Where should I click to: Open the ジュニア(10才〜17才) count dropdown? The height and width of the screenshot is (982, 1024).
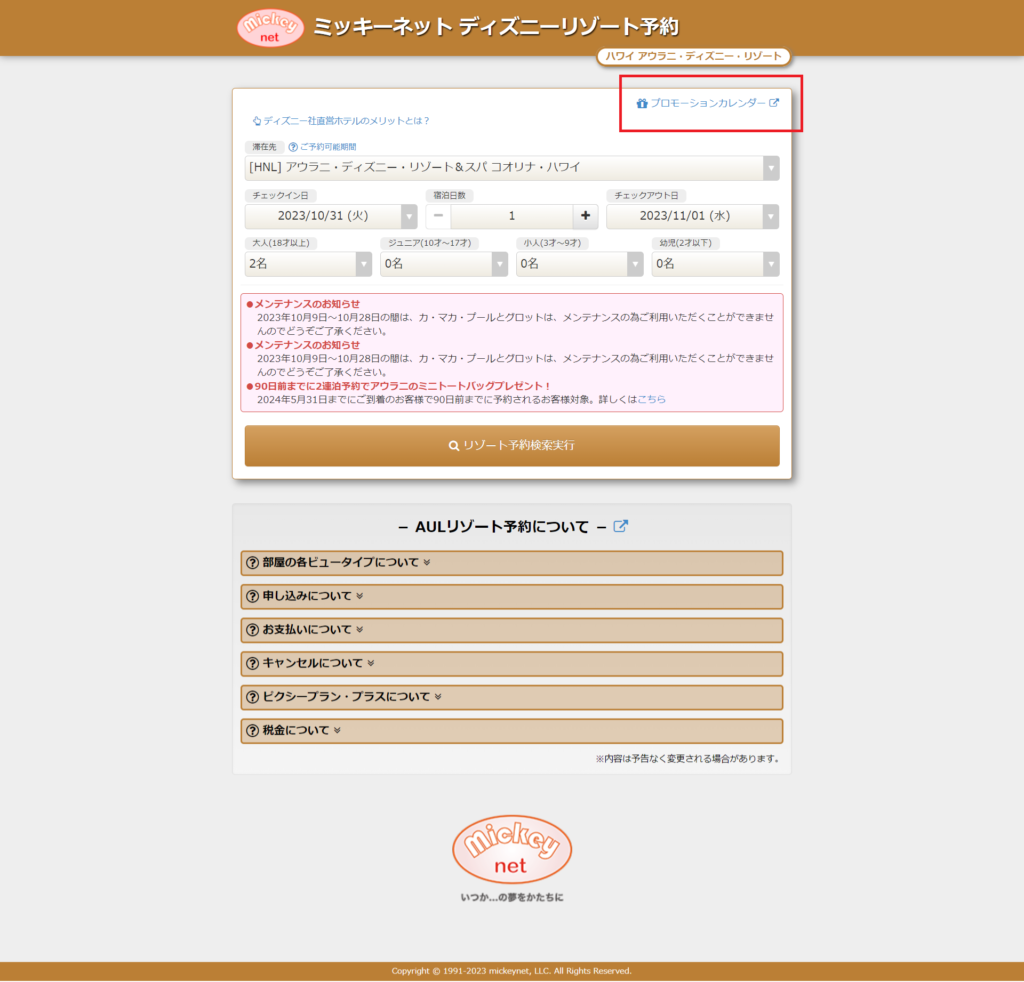[444, 264]
